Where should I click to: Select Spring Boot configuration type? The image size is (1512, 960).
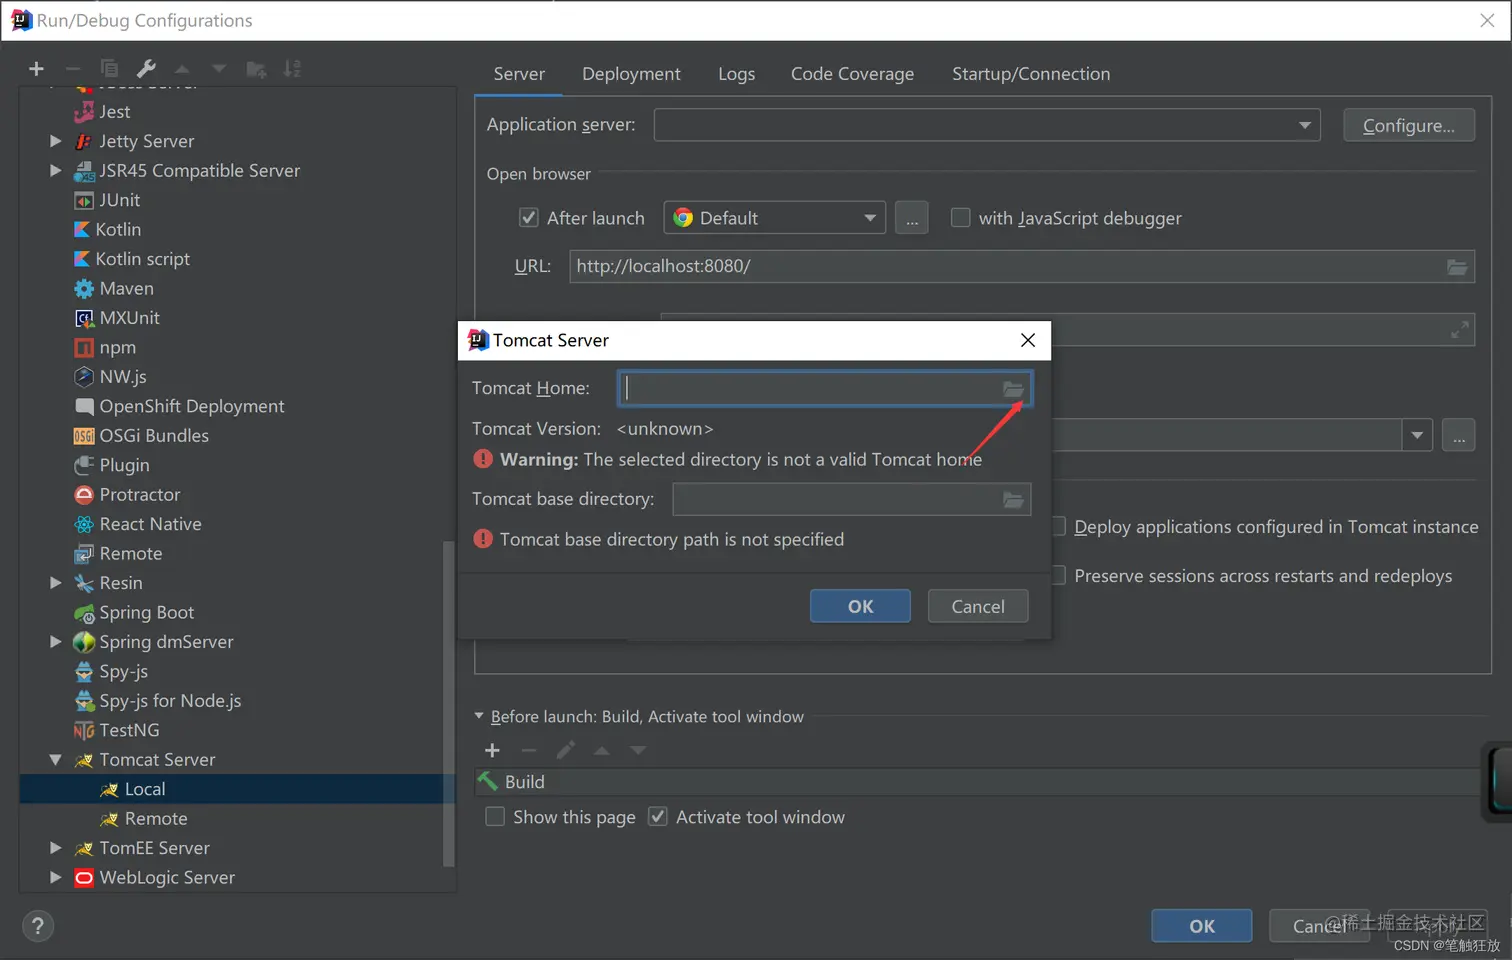[x=133, y=612]
